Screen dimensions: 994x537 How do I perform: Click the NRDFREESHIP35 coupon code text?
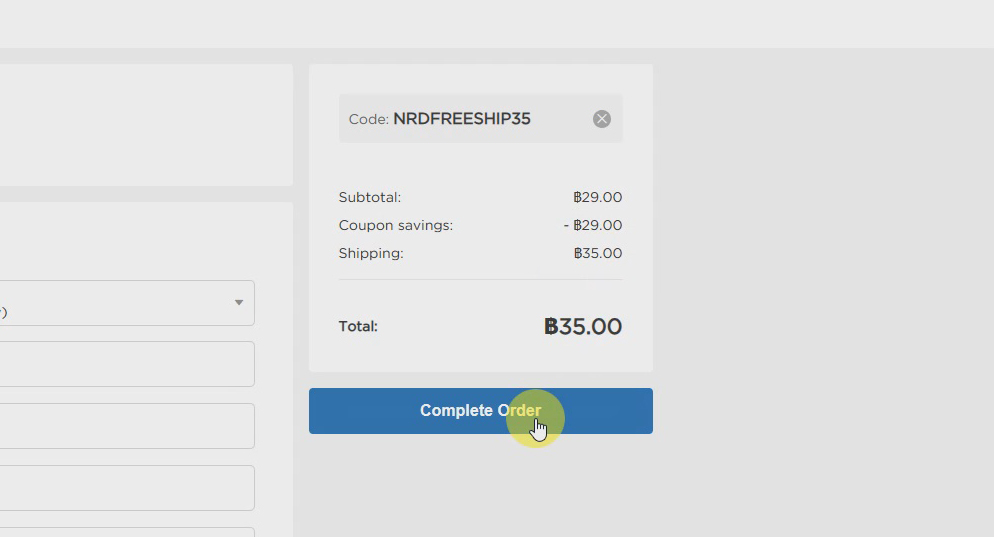click(462, 119)
